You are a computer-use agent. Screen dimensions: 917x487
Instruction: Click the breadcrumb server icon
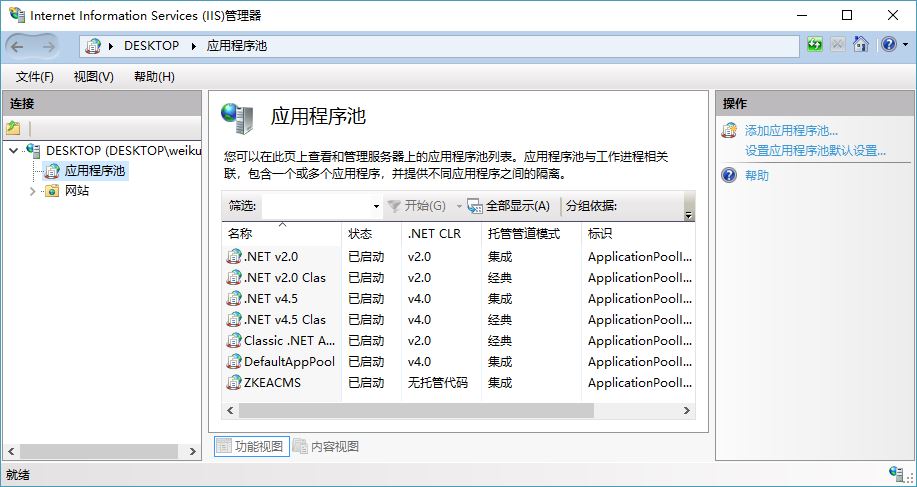pyautogui.click(x=92, y=46)
